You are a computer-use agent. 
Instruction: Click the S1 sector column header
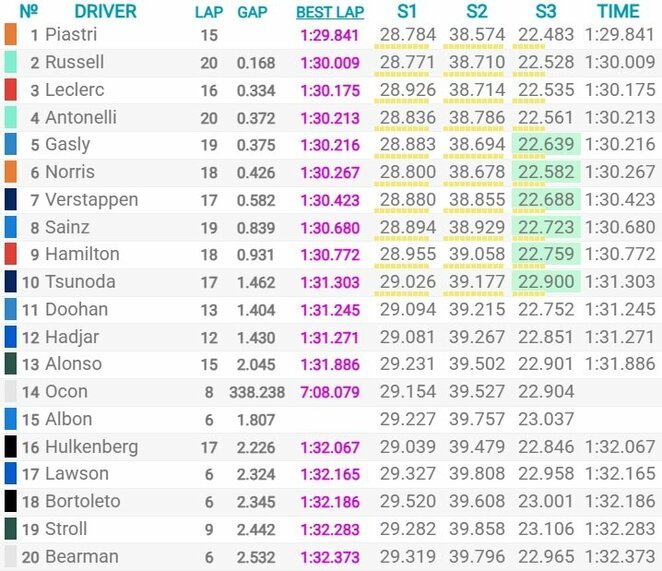pos(406,13)
